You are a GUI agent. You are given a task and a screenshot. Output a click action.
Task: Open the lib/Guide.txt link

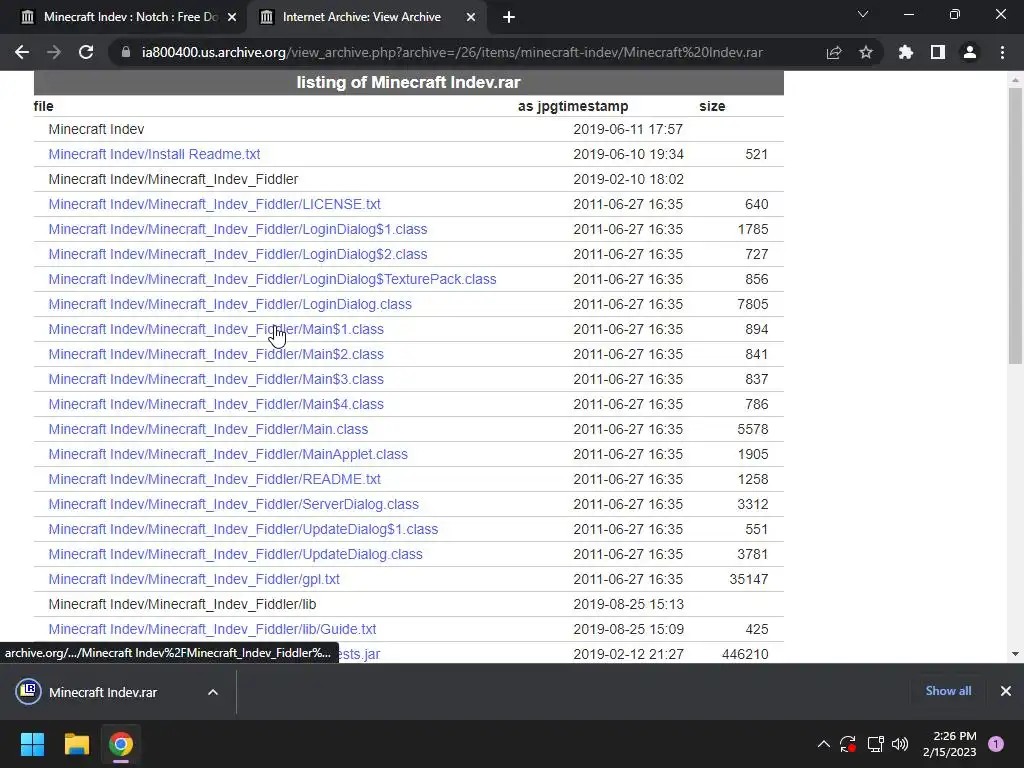tap(212, 629)
